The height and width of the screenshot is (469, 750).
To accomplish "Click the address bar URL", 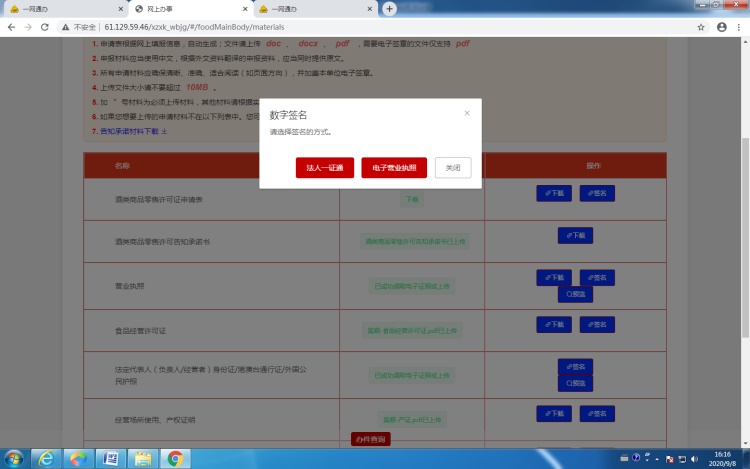I will click(200, 27).
